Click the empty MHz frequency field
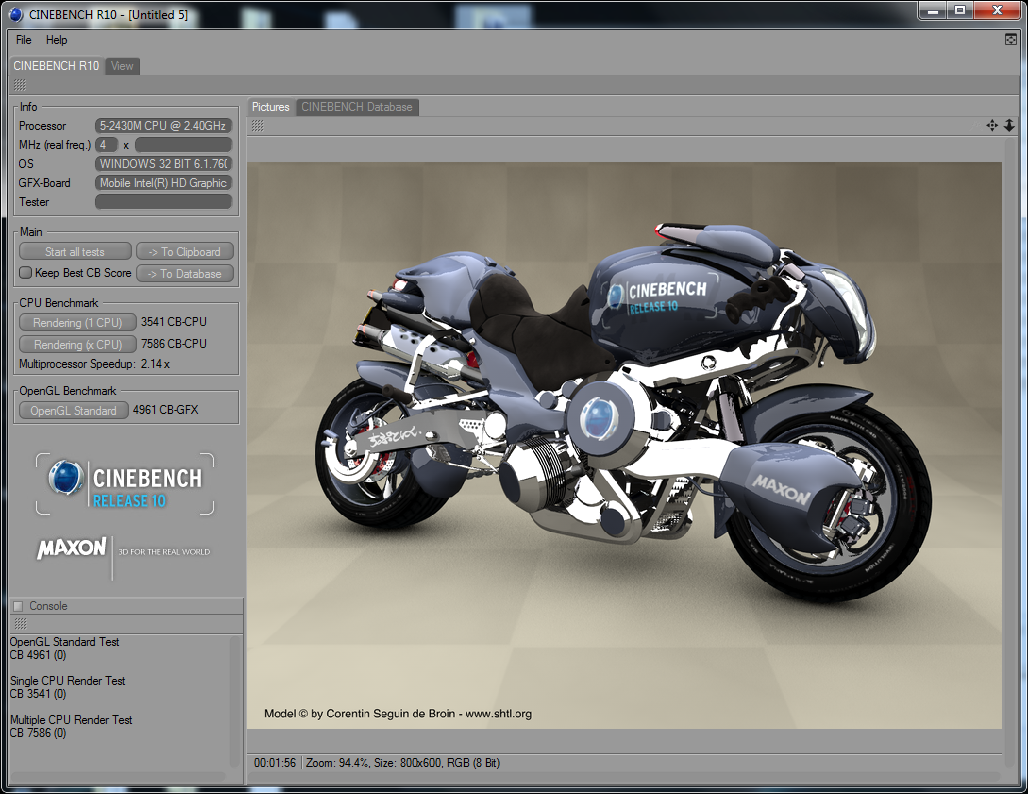The image size is (1028, 794). click(x=184, y=145)
